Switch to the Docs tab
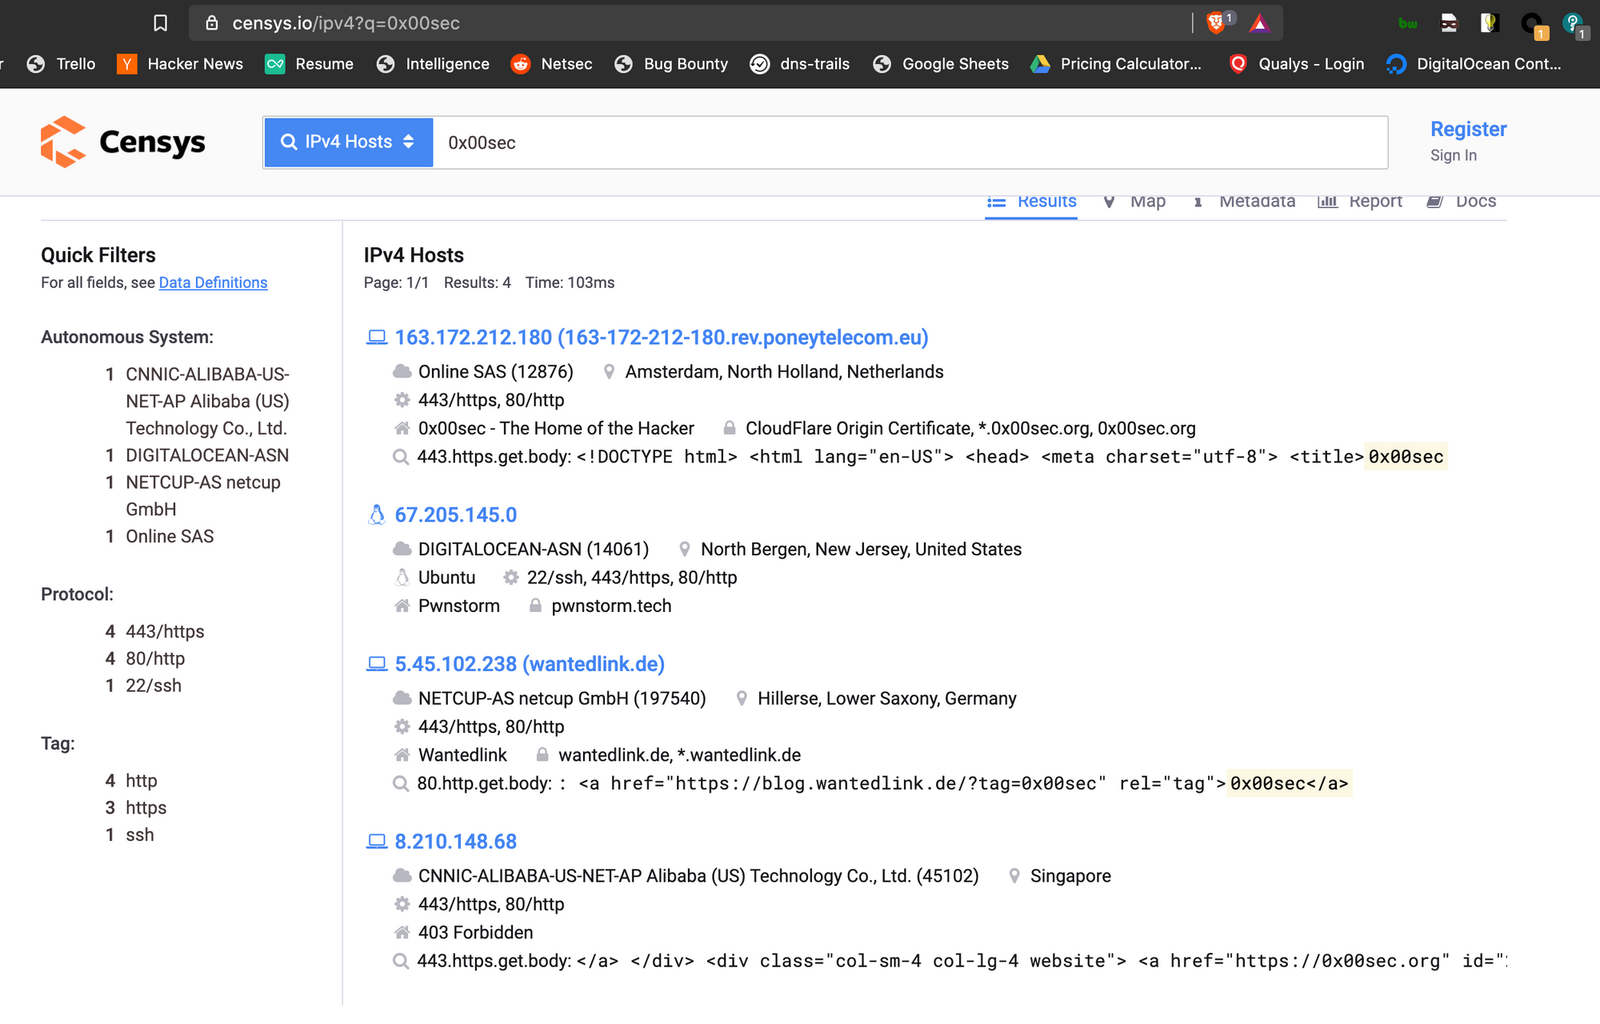 coord(1461,202)
